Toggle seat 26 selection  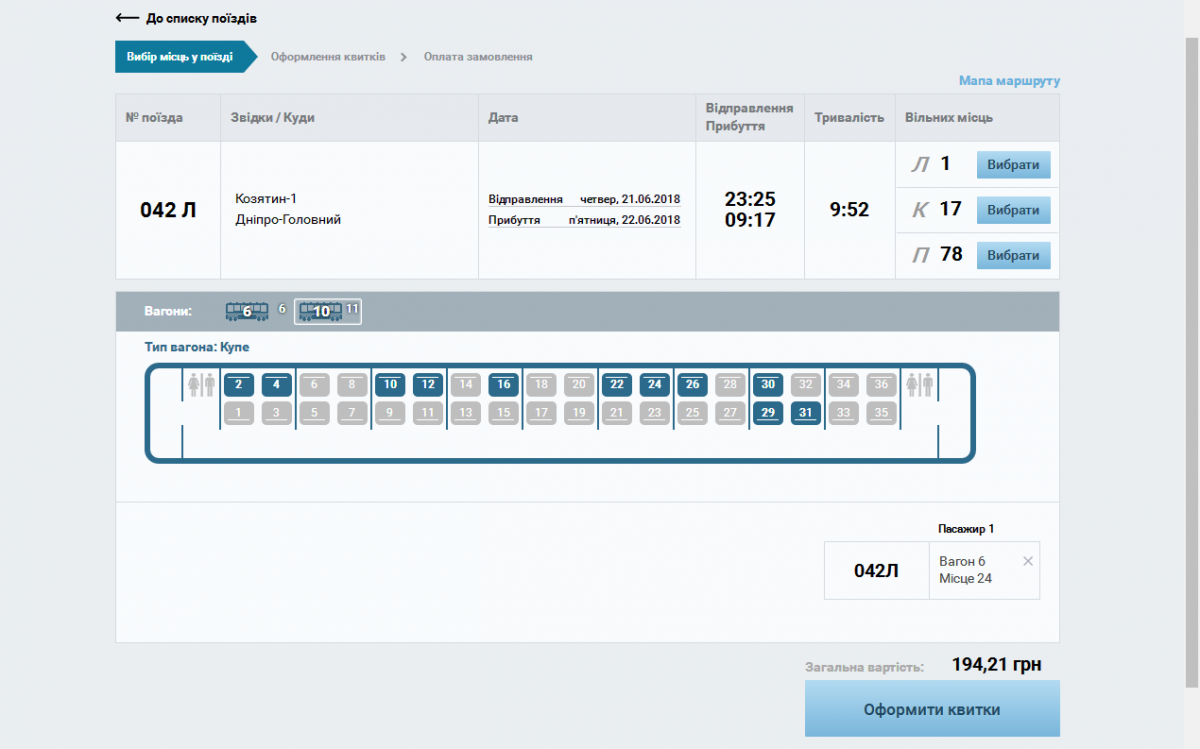coord(692,384)
